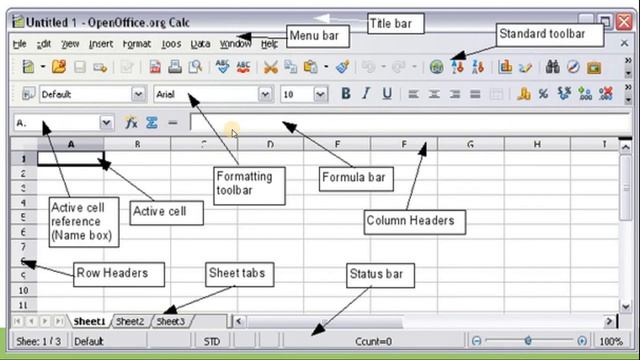Click the Paste clipboard icon
The width and height of the screenshot is (640, 360).
[311, 67]
